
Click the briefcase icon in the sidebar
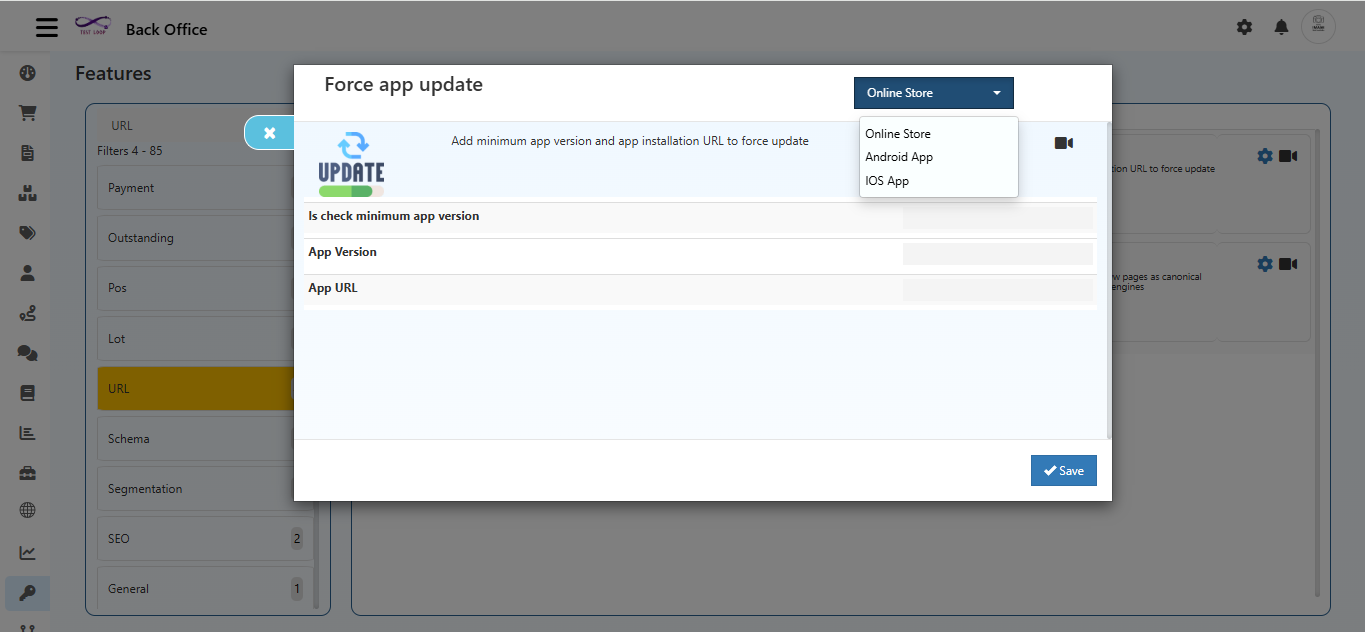pos(27,472)
